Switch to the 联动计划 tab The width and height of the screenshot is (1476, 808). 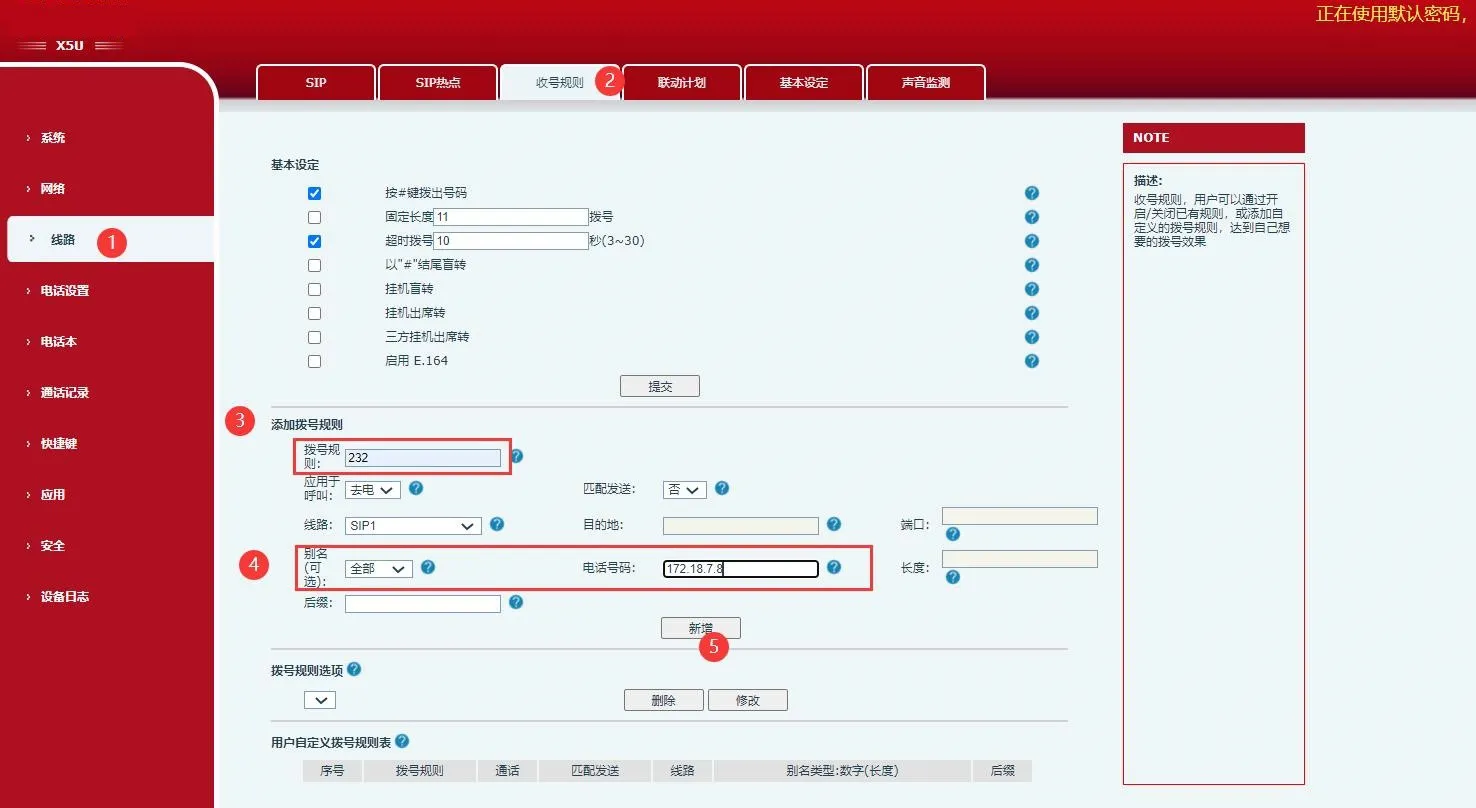coord(681,82)
